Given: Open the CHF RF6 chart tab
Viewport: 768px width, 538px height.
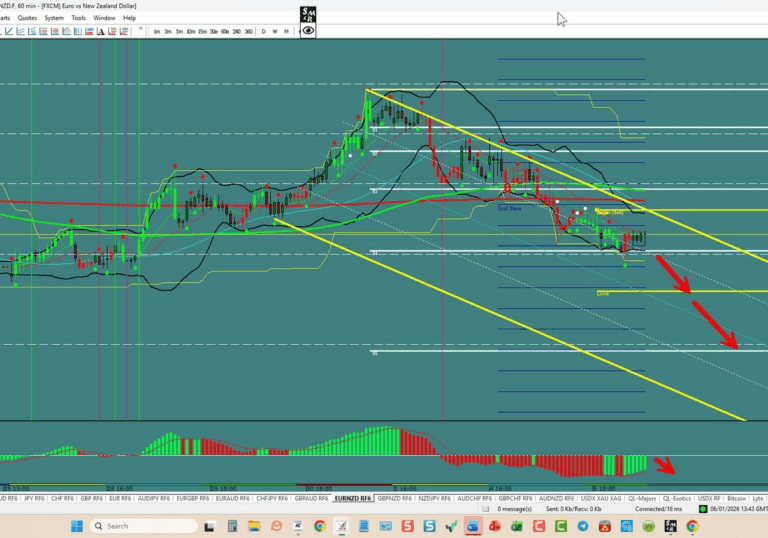Looking at the screenshot, I should [62, 498].
